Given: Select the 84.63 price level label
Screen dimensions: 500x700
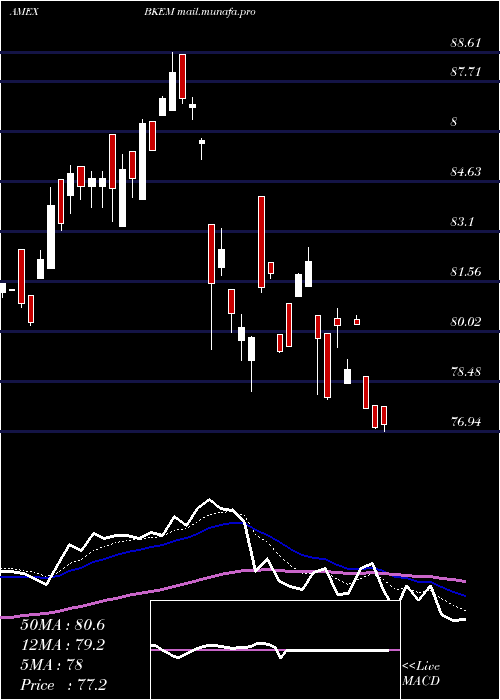Looking at the screenshot, I should 466,171.
